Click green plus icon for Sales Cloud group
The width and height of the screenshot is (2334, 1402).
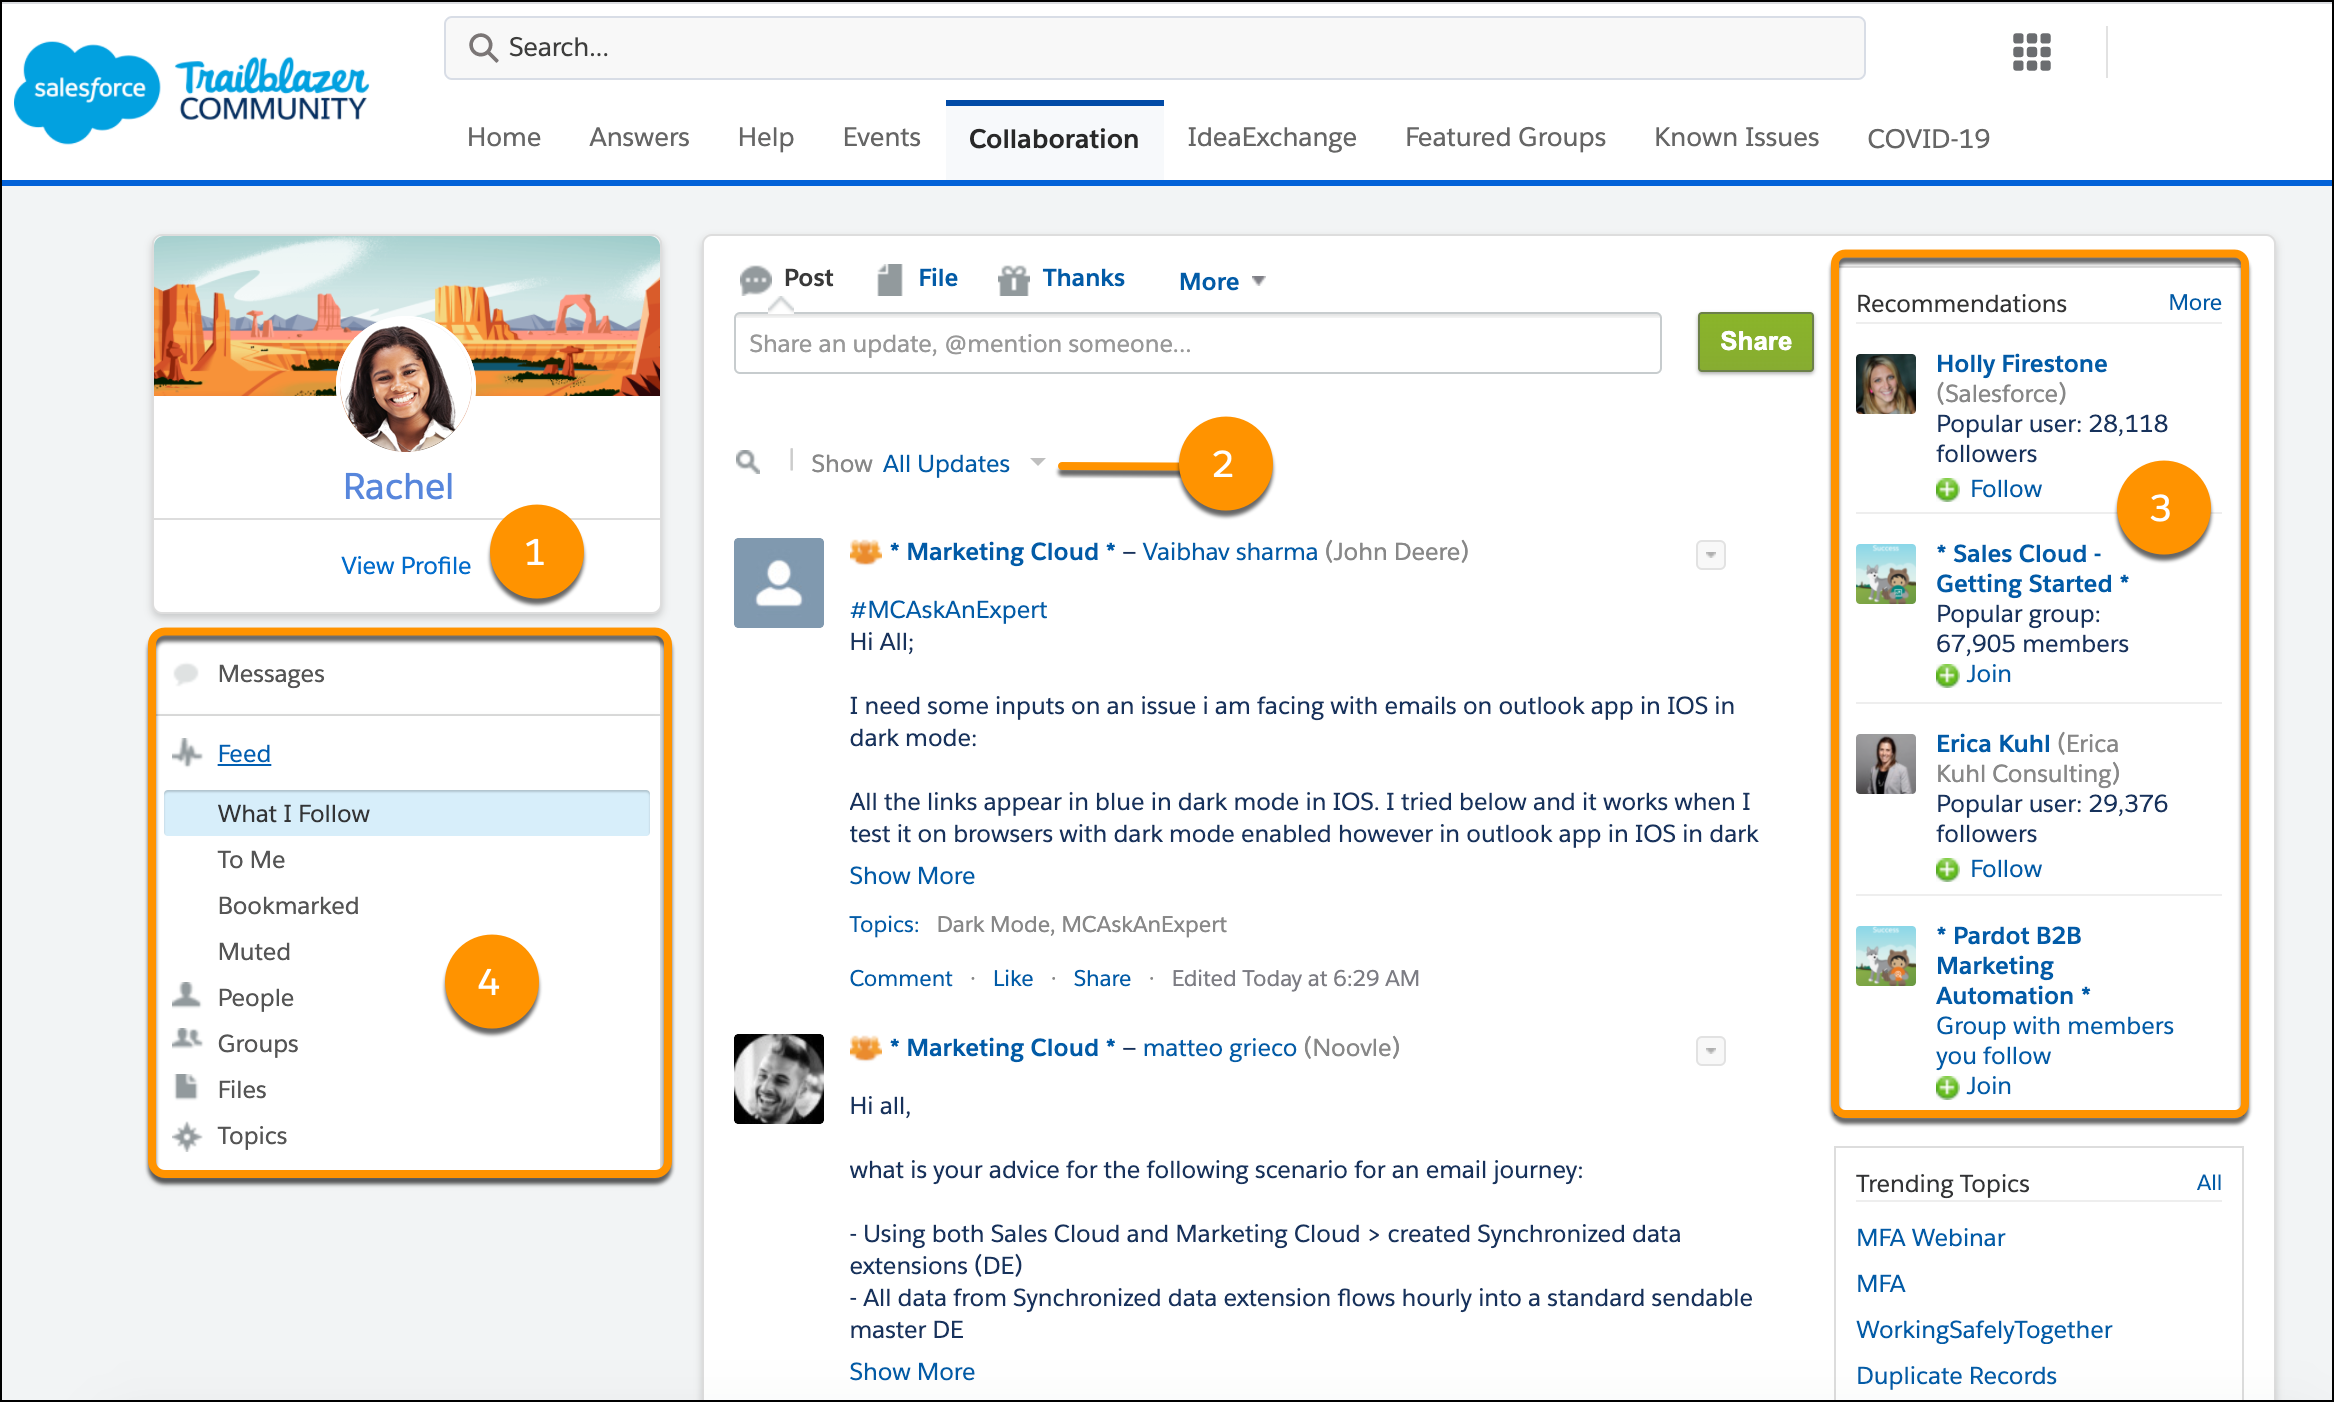tap(1946, 675)
